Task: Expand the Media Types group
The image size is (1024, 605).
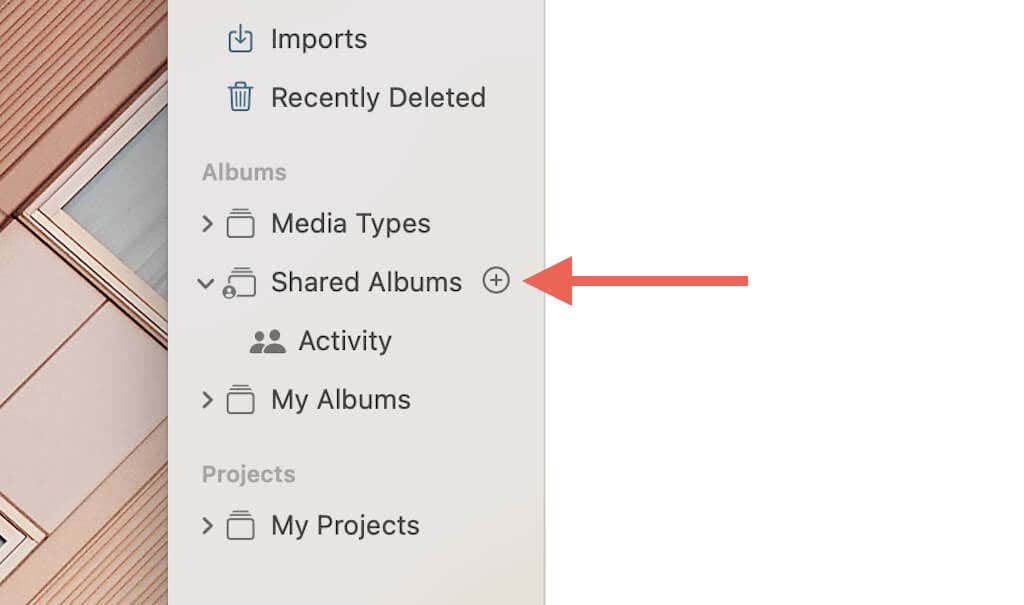Action: pos(207,224)
